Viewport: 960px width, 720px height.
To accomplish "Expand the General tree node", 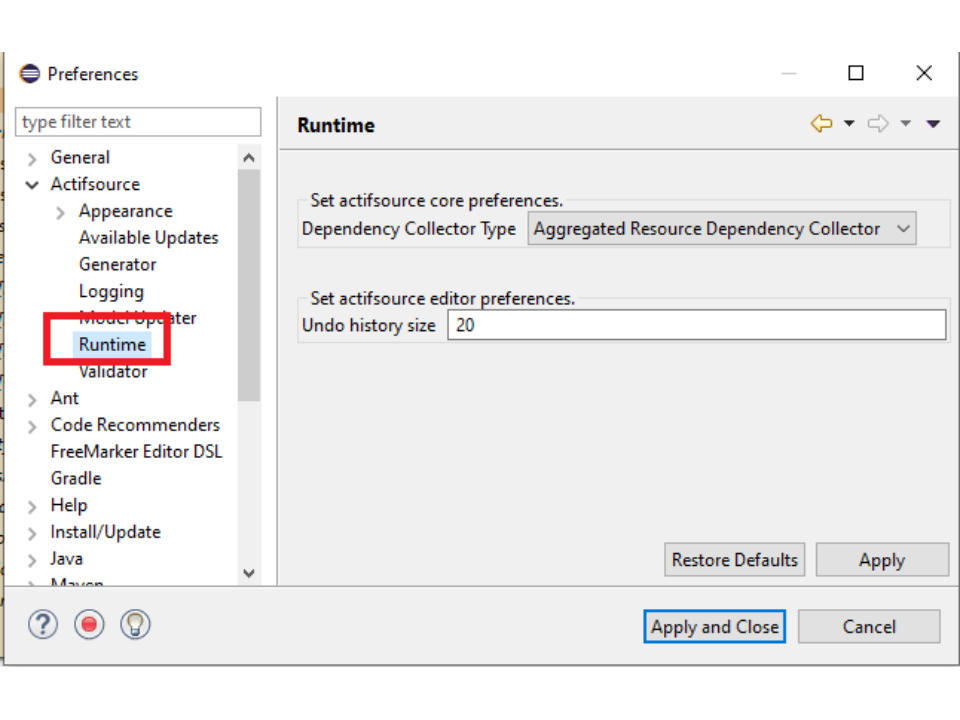I will (x=32, y=159).
